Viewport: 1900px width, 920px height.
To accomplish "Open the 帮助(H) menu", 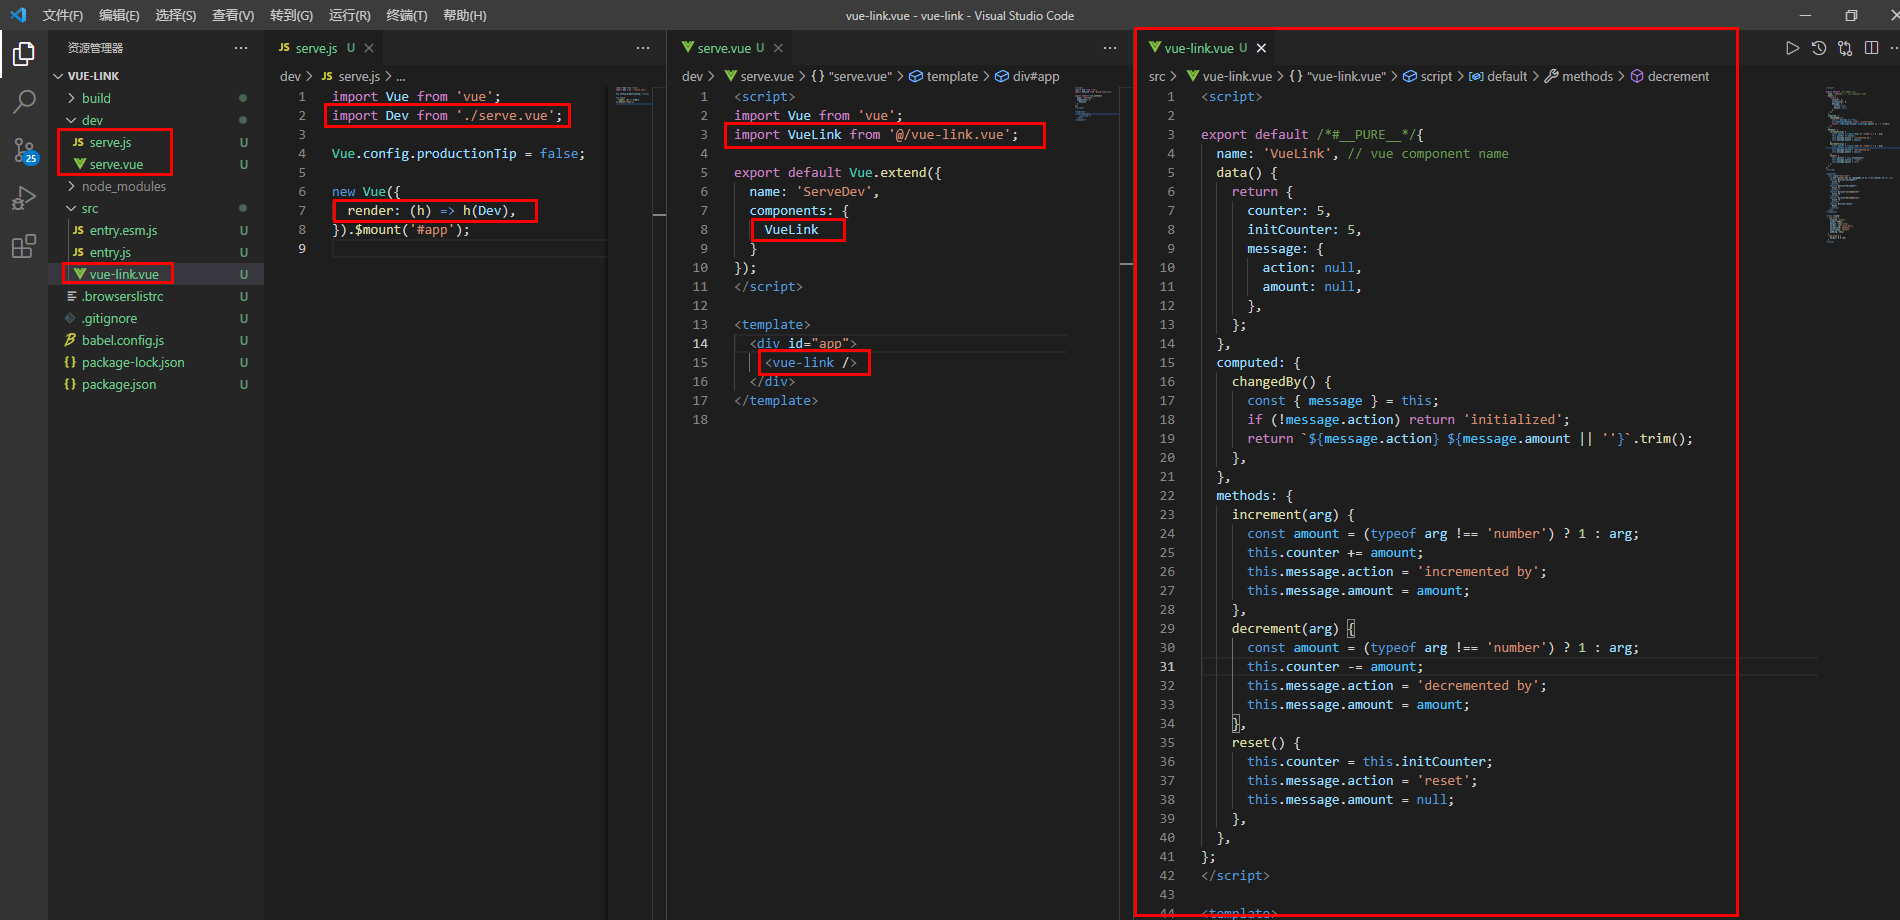I will (465, 15).
